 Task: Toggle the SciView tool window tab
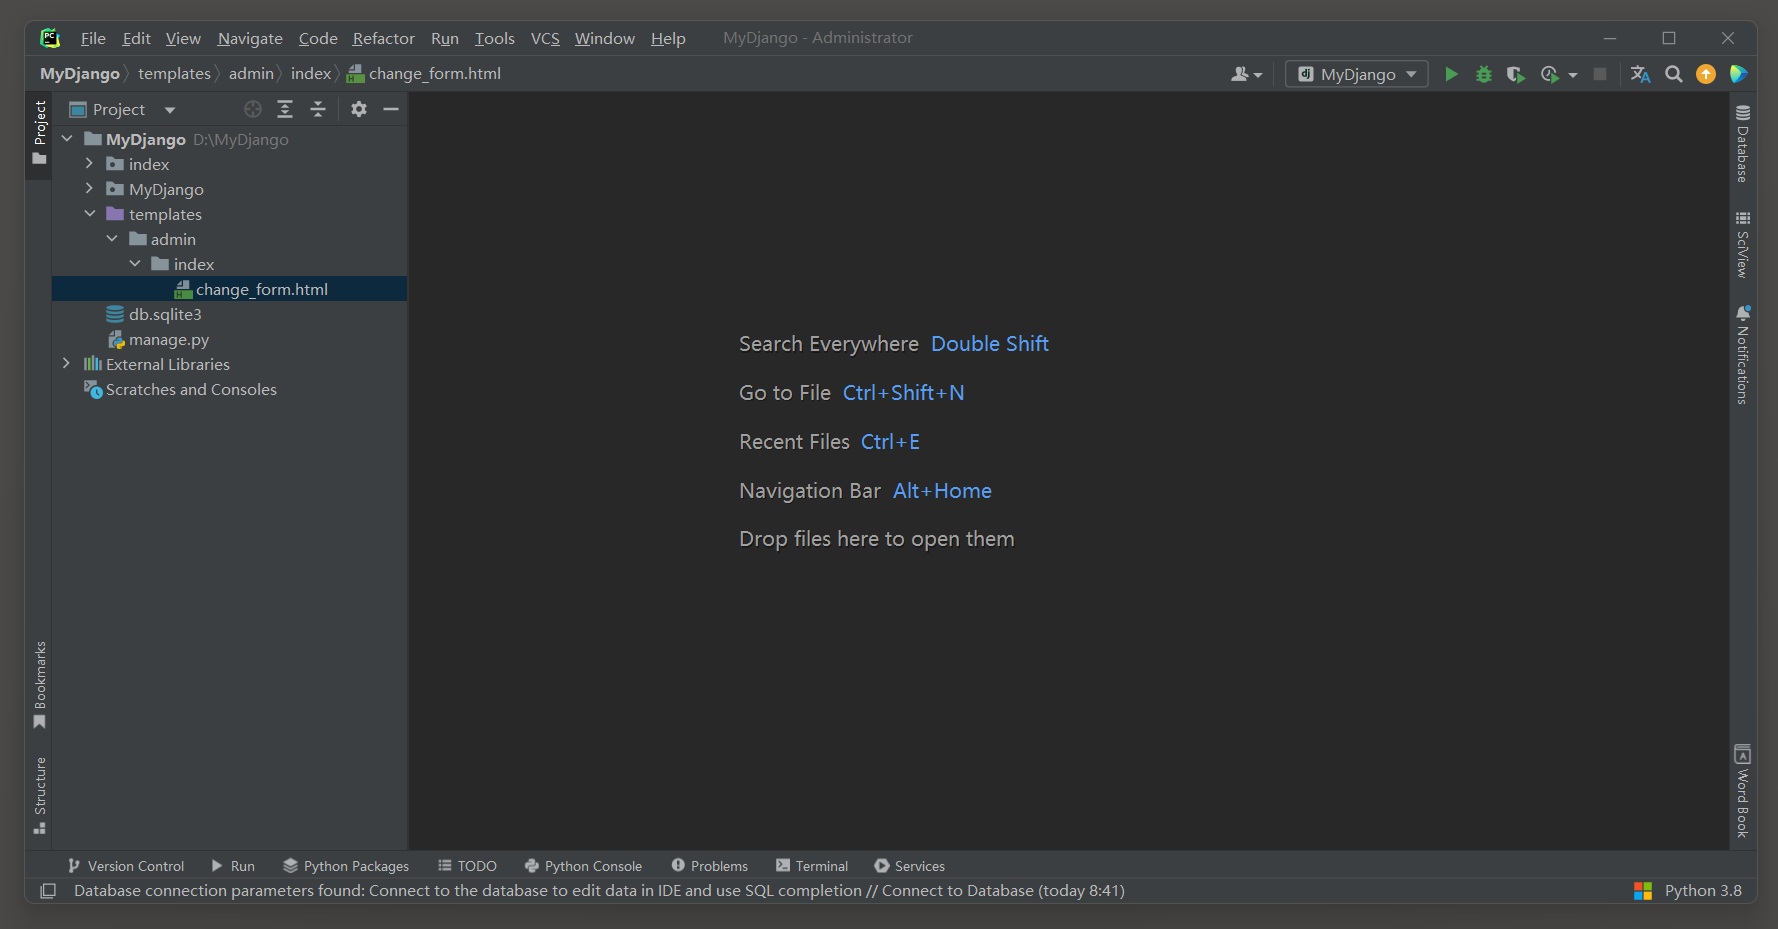1742,244
